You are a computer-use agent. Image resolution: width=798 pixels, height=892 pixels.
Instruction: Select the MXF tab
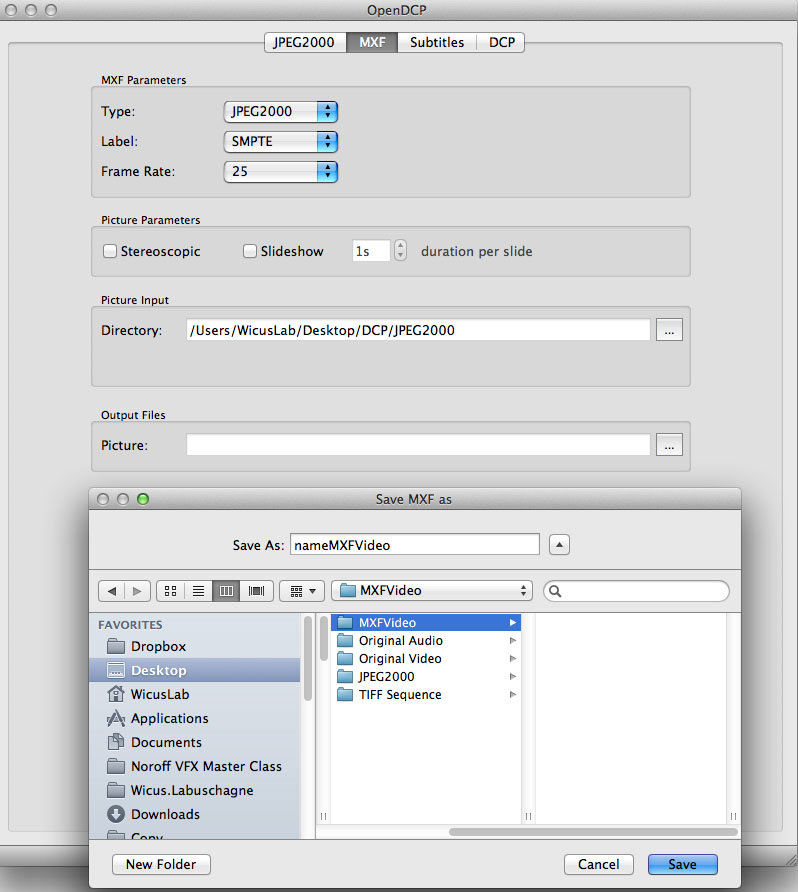point(372,43)
